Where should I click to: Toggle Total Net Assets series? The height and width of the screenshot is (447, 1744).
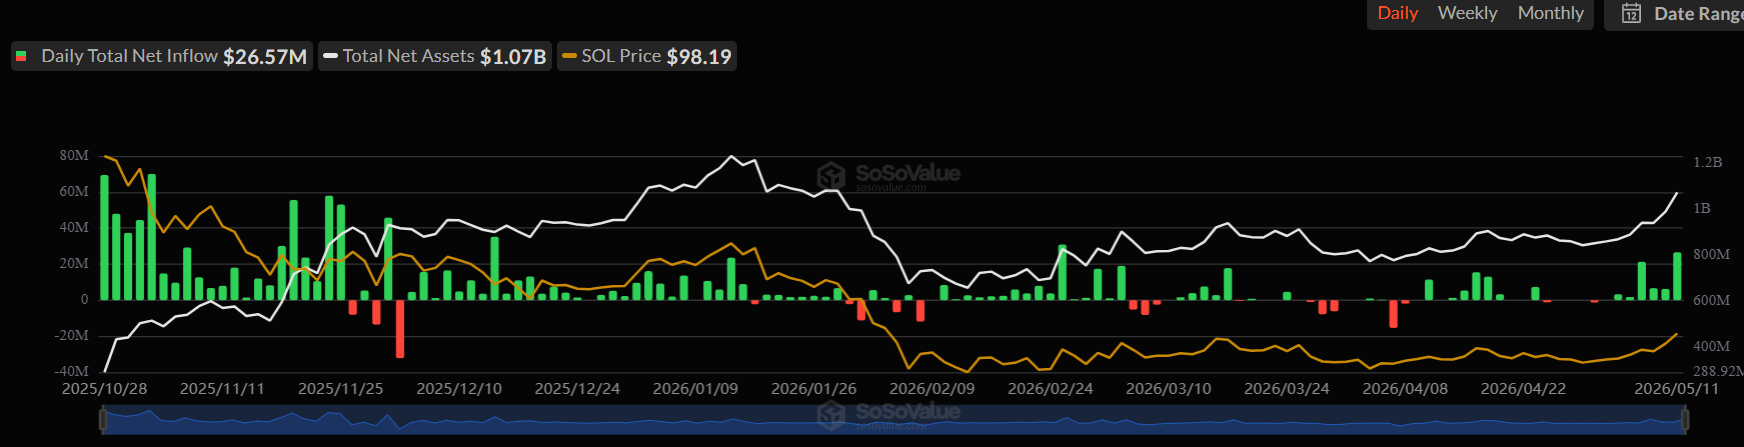pos(435,56)
